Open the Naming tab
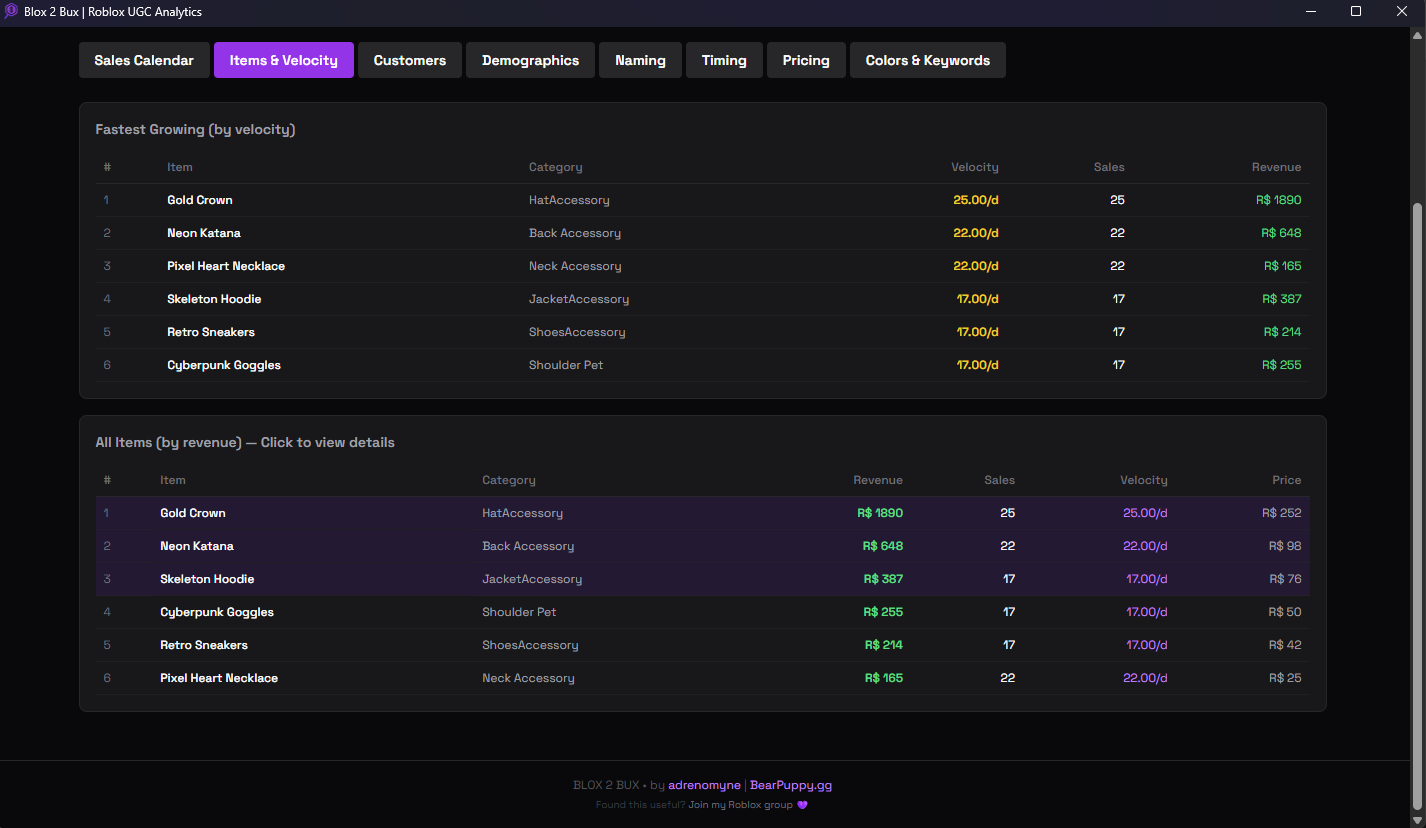 click(640, 60)
